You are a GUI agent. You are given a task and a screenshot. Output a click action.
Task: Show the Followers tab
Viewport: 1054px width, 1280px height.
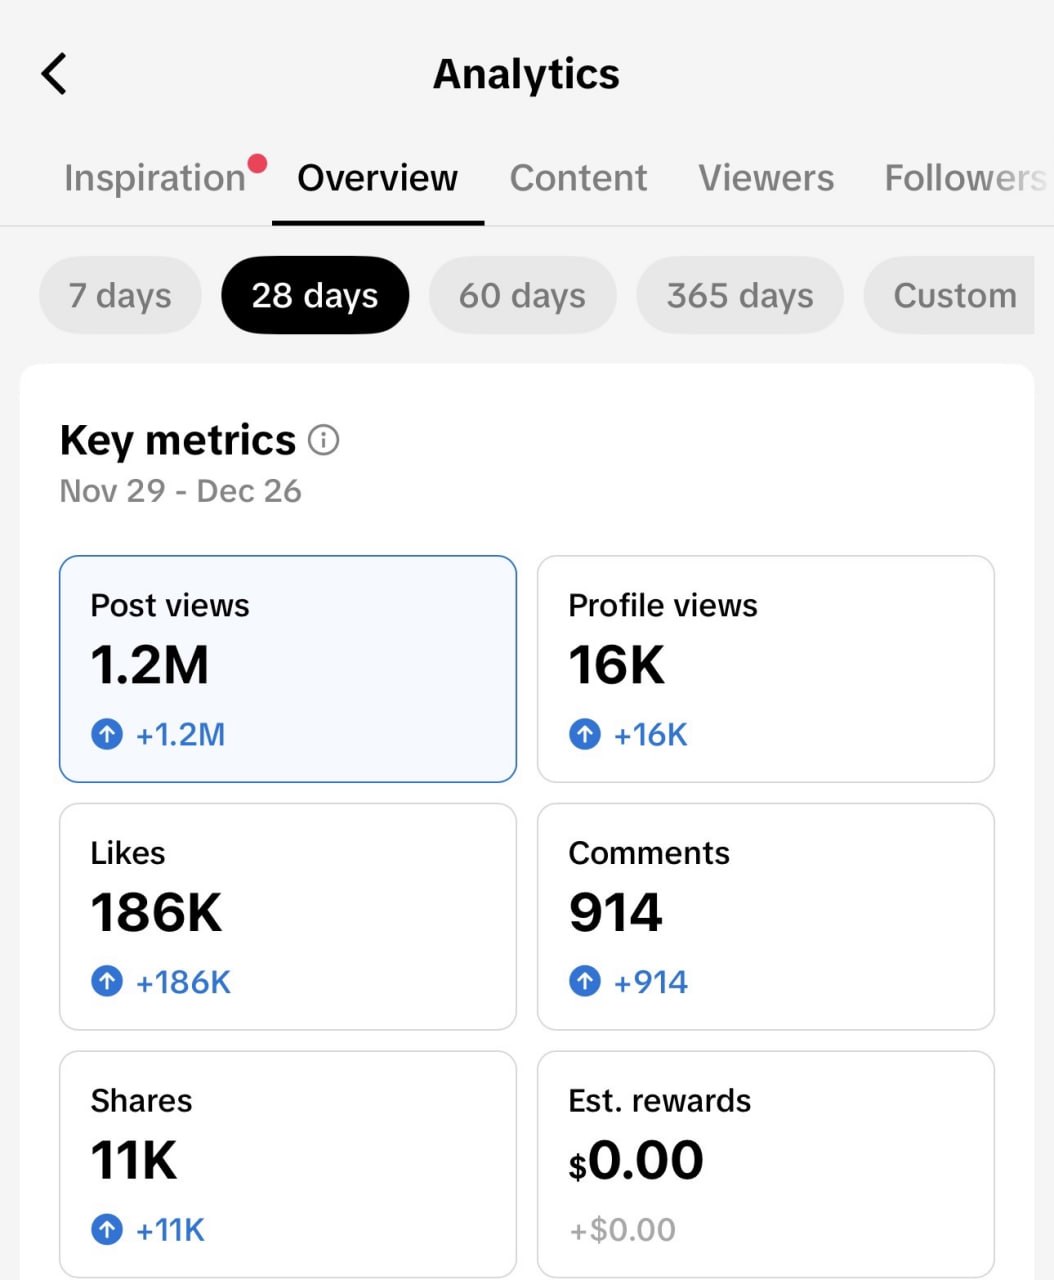pos(964,178)
